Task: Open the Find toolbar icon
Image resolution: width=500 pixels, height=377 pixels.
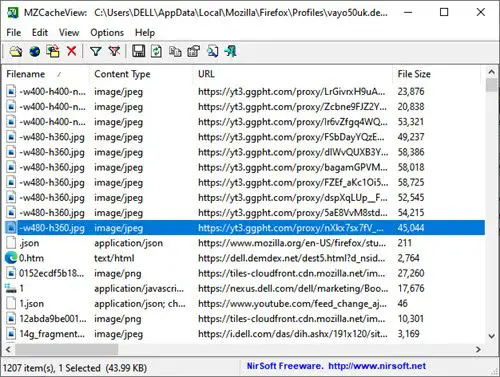Action: click(x=212, y=51)
